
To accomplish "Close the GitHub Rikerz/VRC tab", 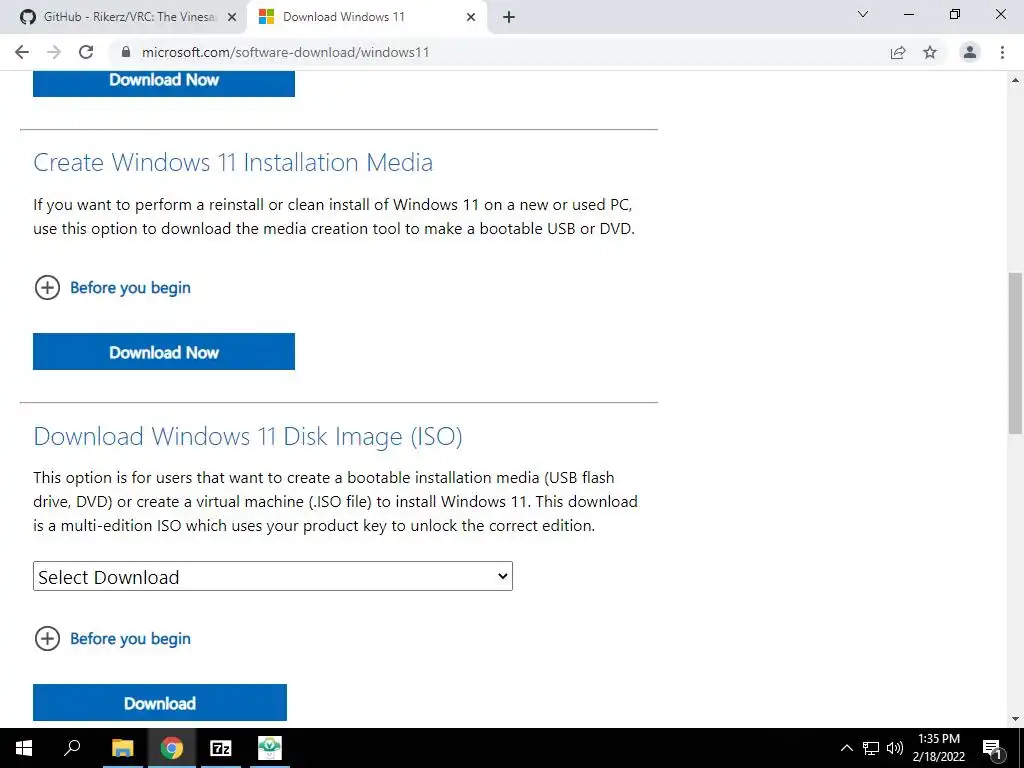I will coord(232,17).
